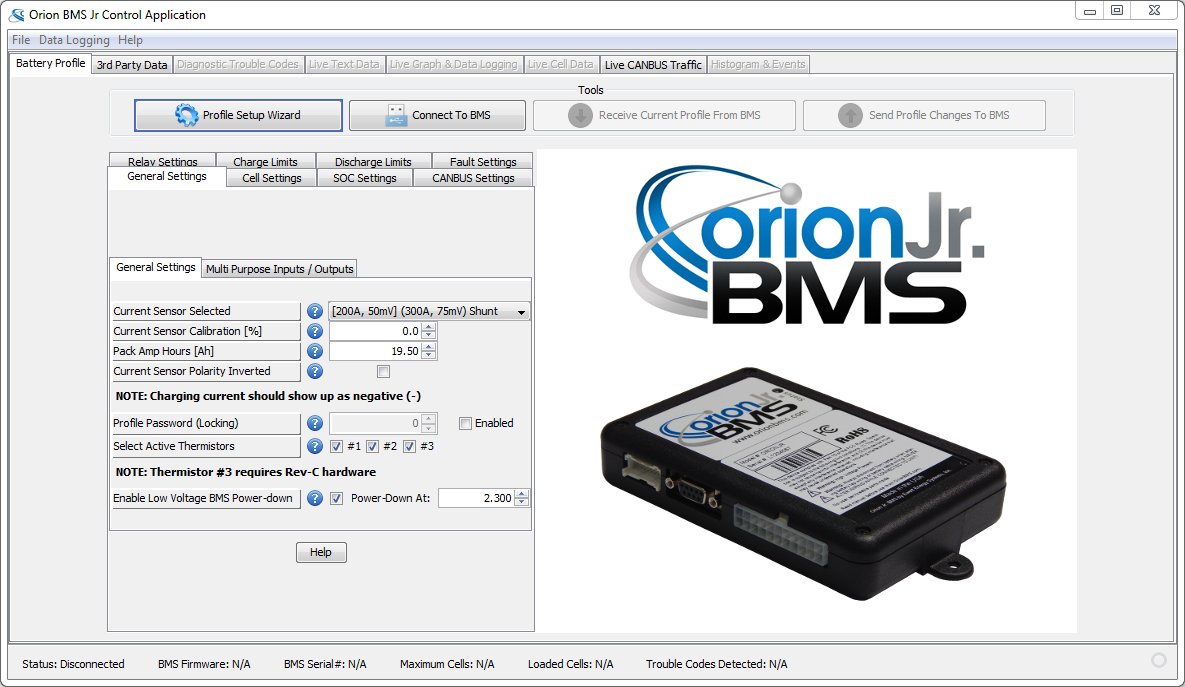Click Send Profile Changes To BMS button
This screenshot has height=687, width=1185.
(x=924, y=116)
